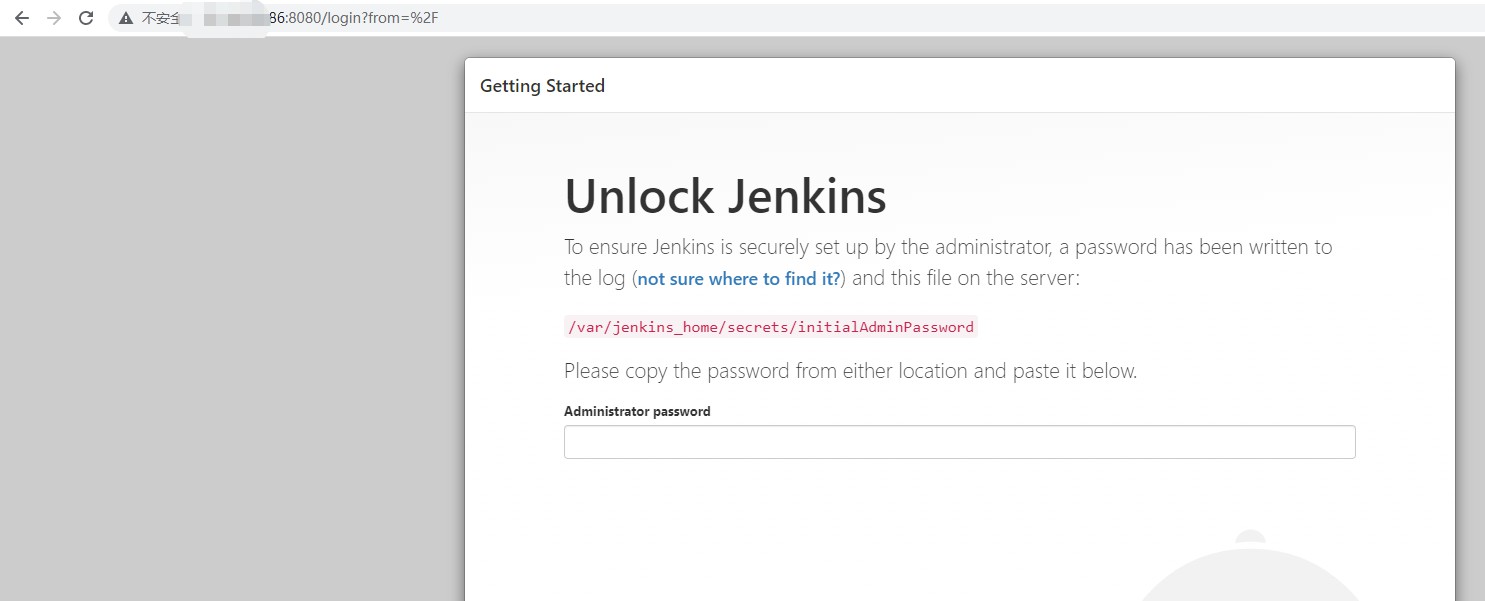Click the Administrator password label
The height and width of the screenshot is (601, 1485).
coord(637,411)
